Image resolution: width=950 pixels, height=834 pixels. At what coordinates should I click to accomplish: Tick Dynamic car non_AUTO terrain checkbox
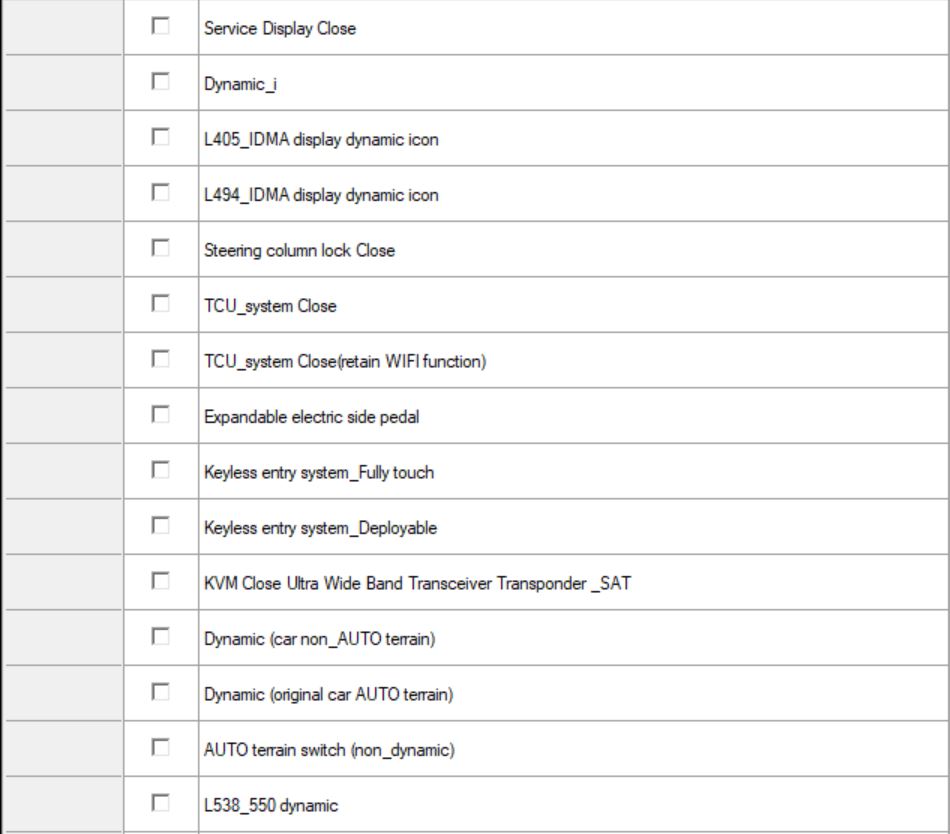[x=159, y=638]
